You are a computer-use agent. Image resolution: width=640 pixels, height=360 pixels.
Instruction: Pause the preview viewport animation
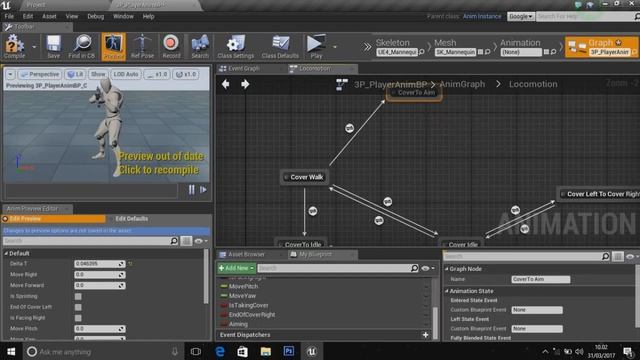(191, 190)
